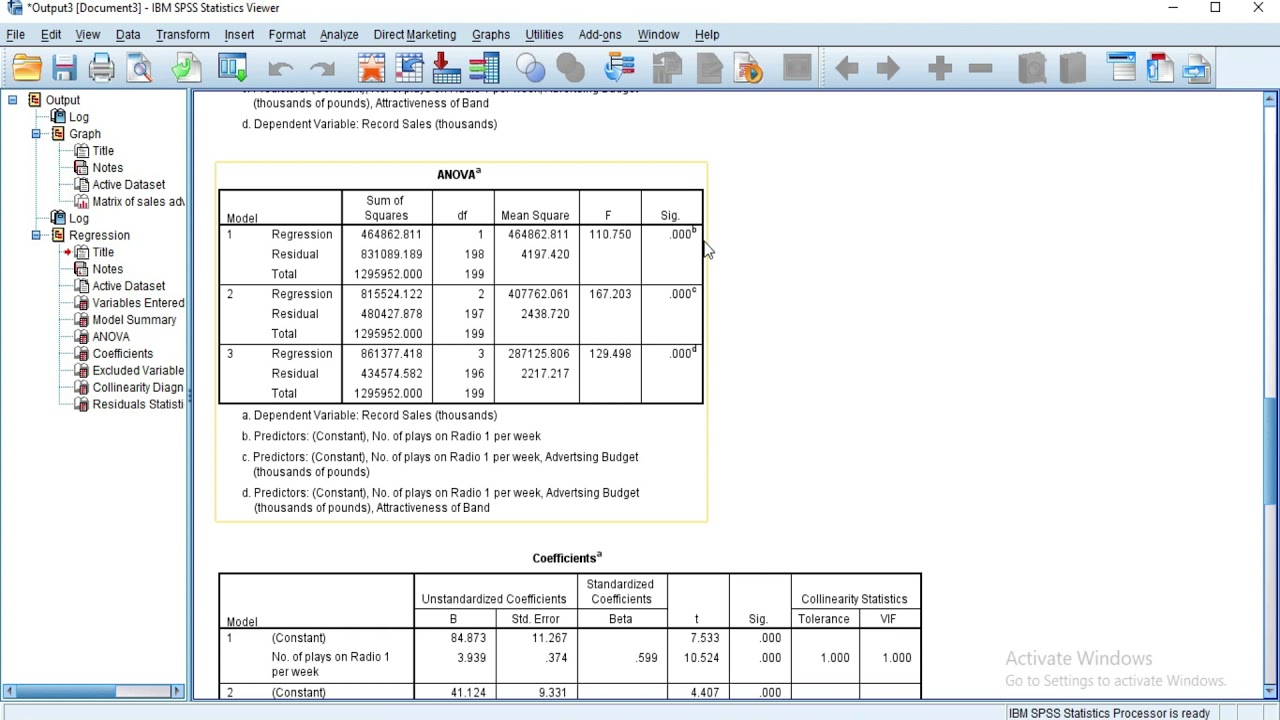The image size is (1280, 720).
Task: Click the Insert heading toolbar icon
Action: (1122, 68)
